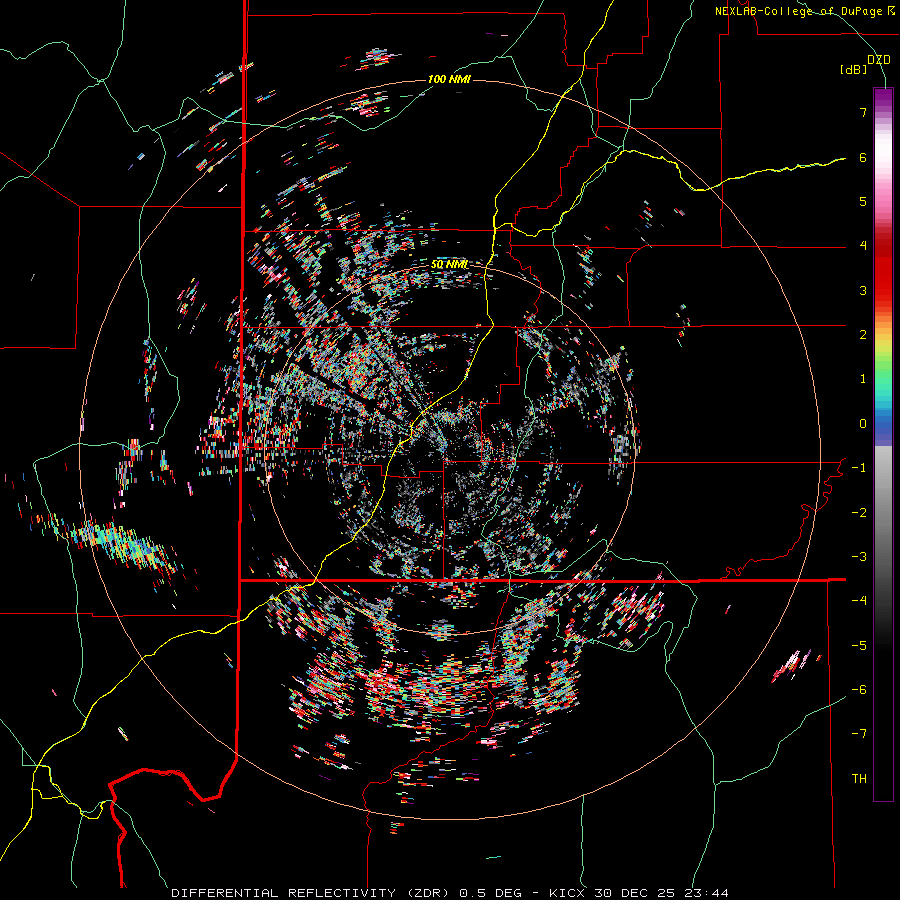Viewport: 900px width, 900px height.
Task: Select the 5 value on the color scale
Action: pos(863,201)
